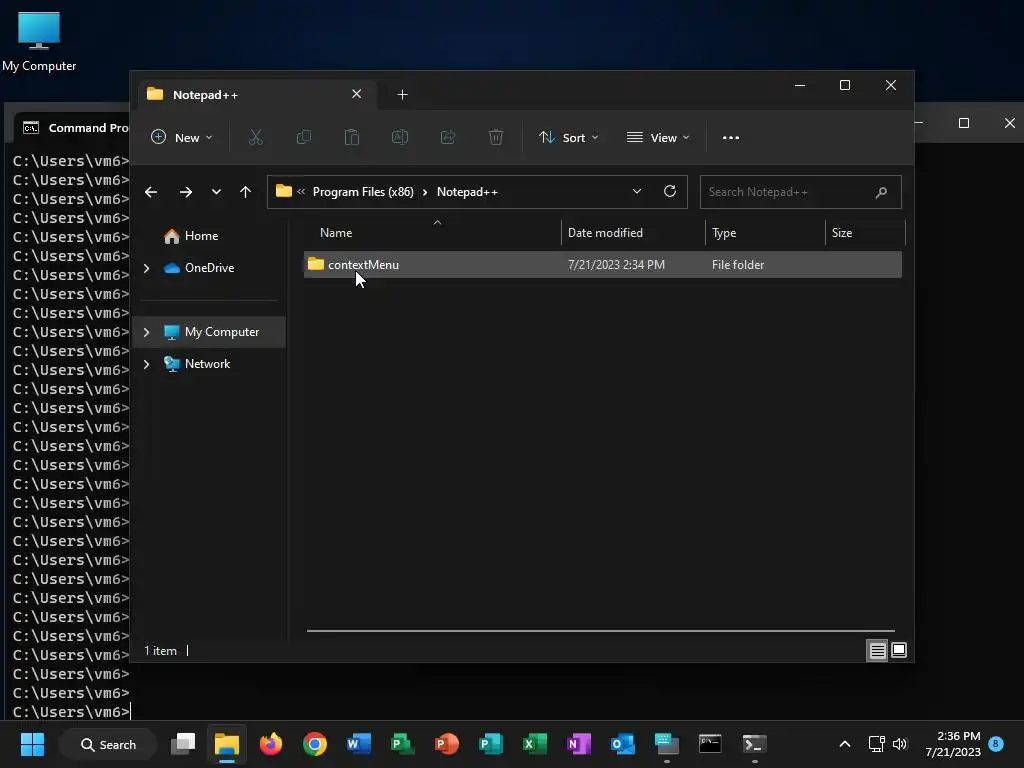The image size is (1024, 768).
Task: Open Task View on taskbar
Action: [x=183, y=744]
